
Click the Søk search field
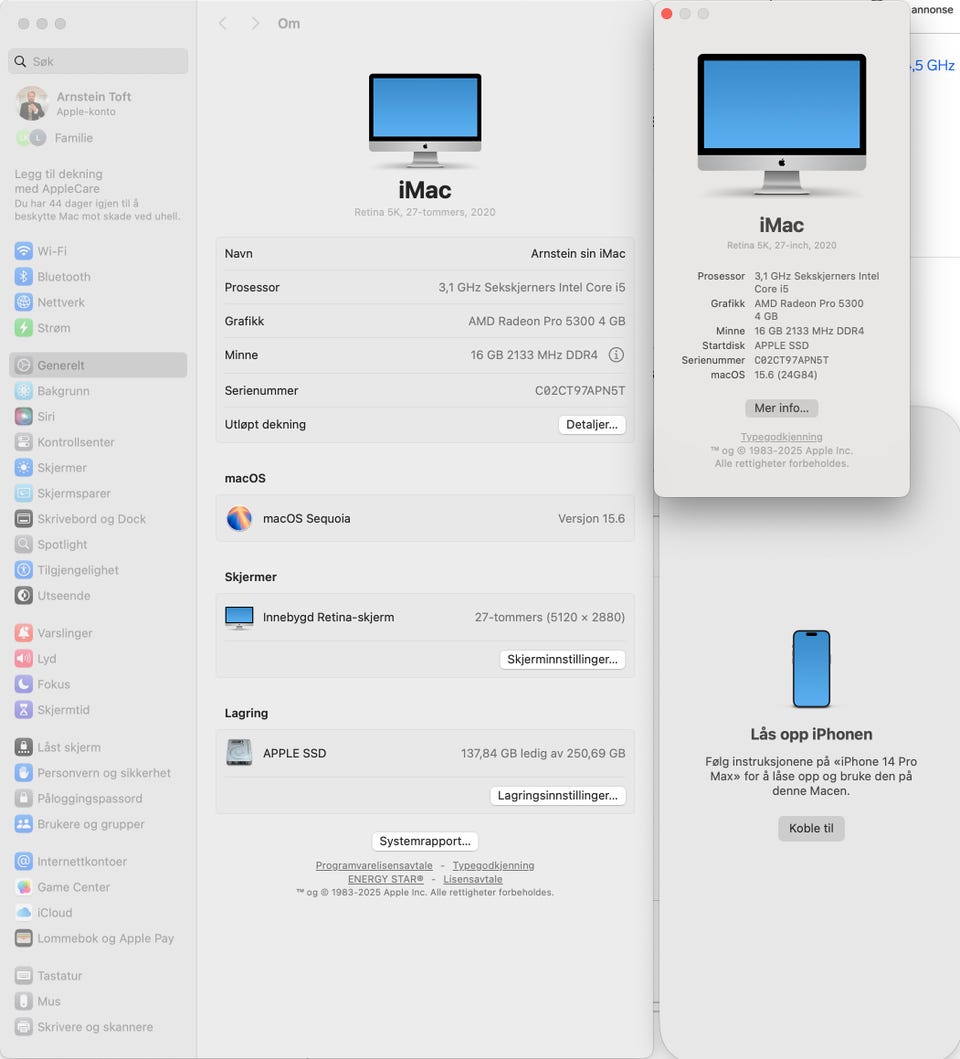tap(98, 61)
